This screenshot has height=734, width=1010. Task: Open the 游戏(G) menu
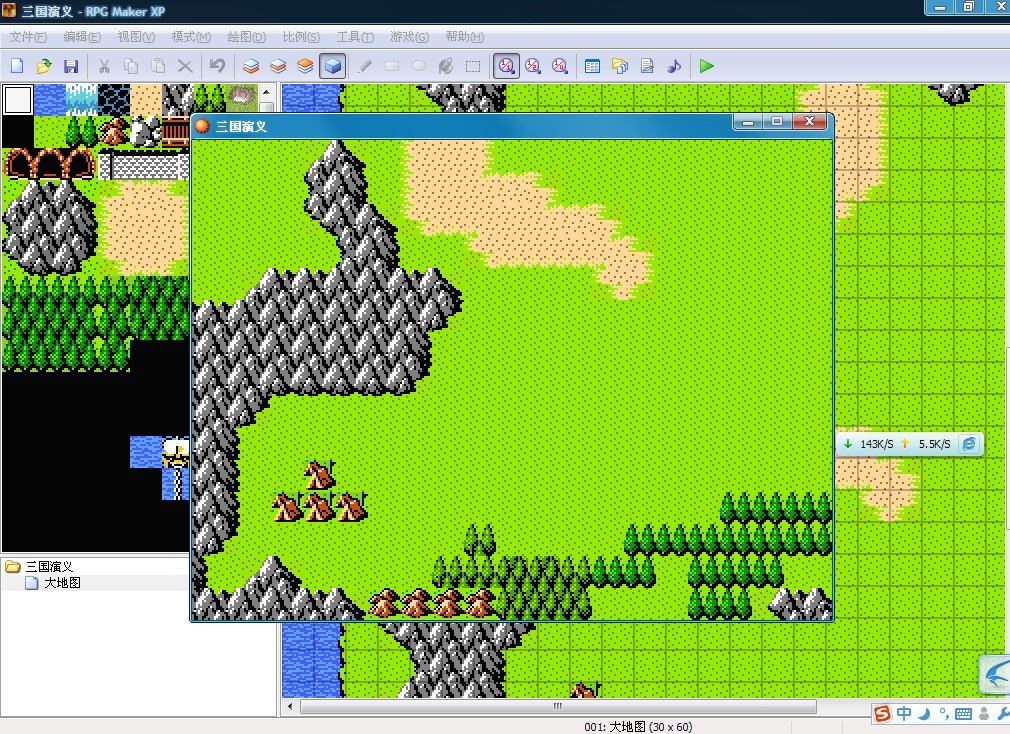pyautogui.click(x=409, y=37)
